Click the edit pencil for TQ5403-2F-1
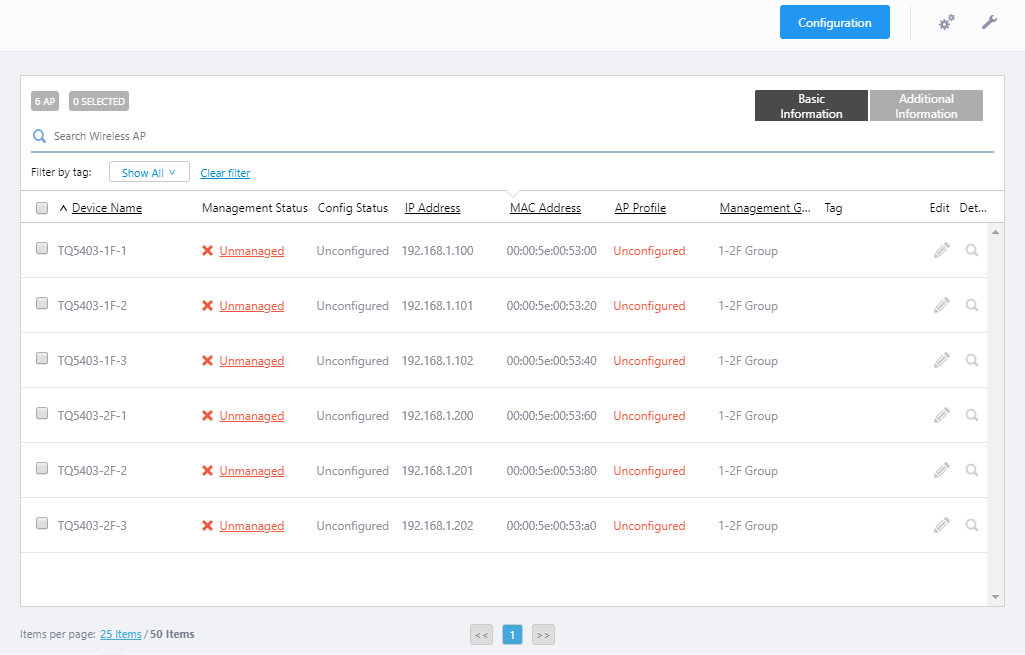The width and height of the screenshot is (1025, 655). [941, 415]
